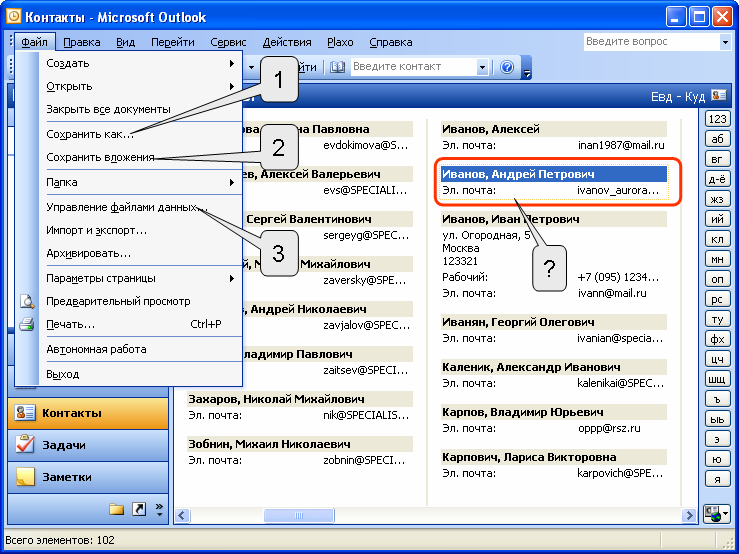Click the Print Preview magnifier icon
Viewport: 739px width, 554px height.
(27, 301)
